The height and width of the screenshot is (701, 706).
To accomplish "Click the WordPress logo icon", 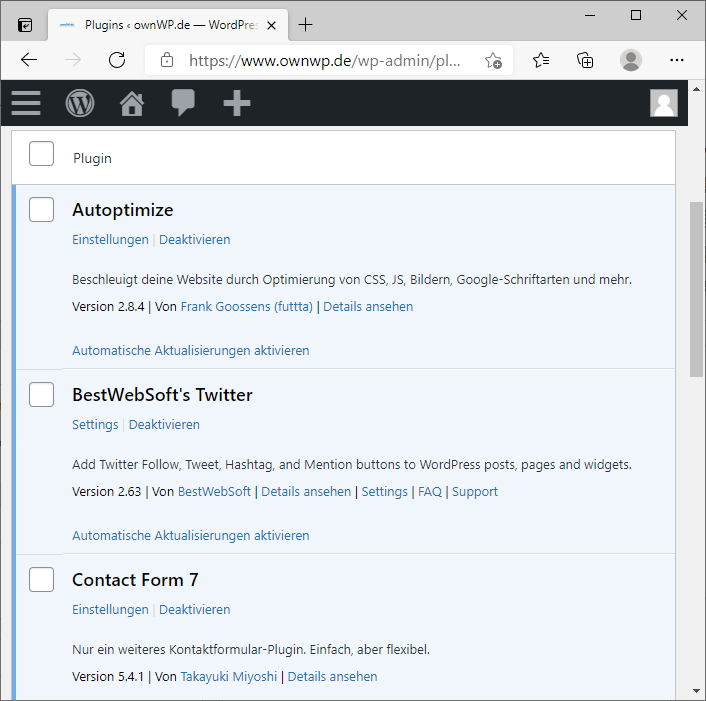I will 80,103.
